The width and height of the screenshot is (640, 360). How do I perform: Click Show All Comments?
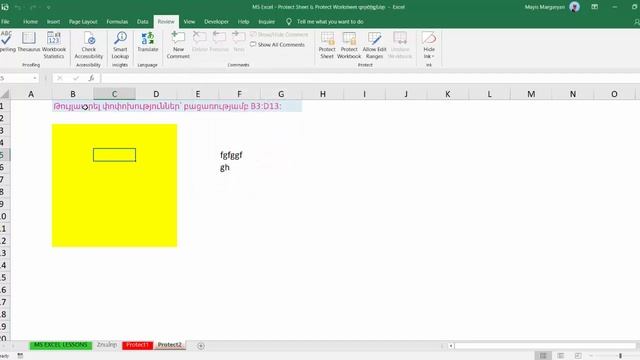click(x=278, y=44)
